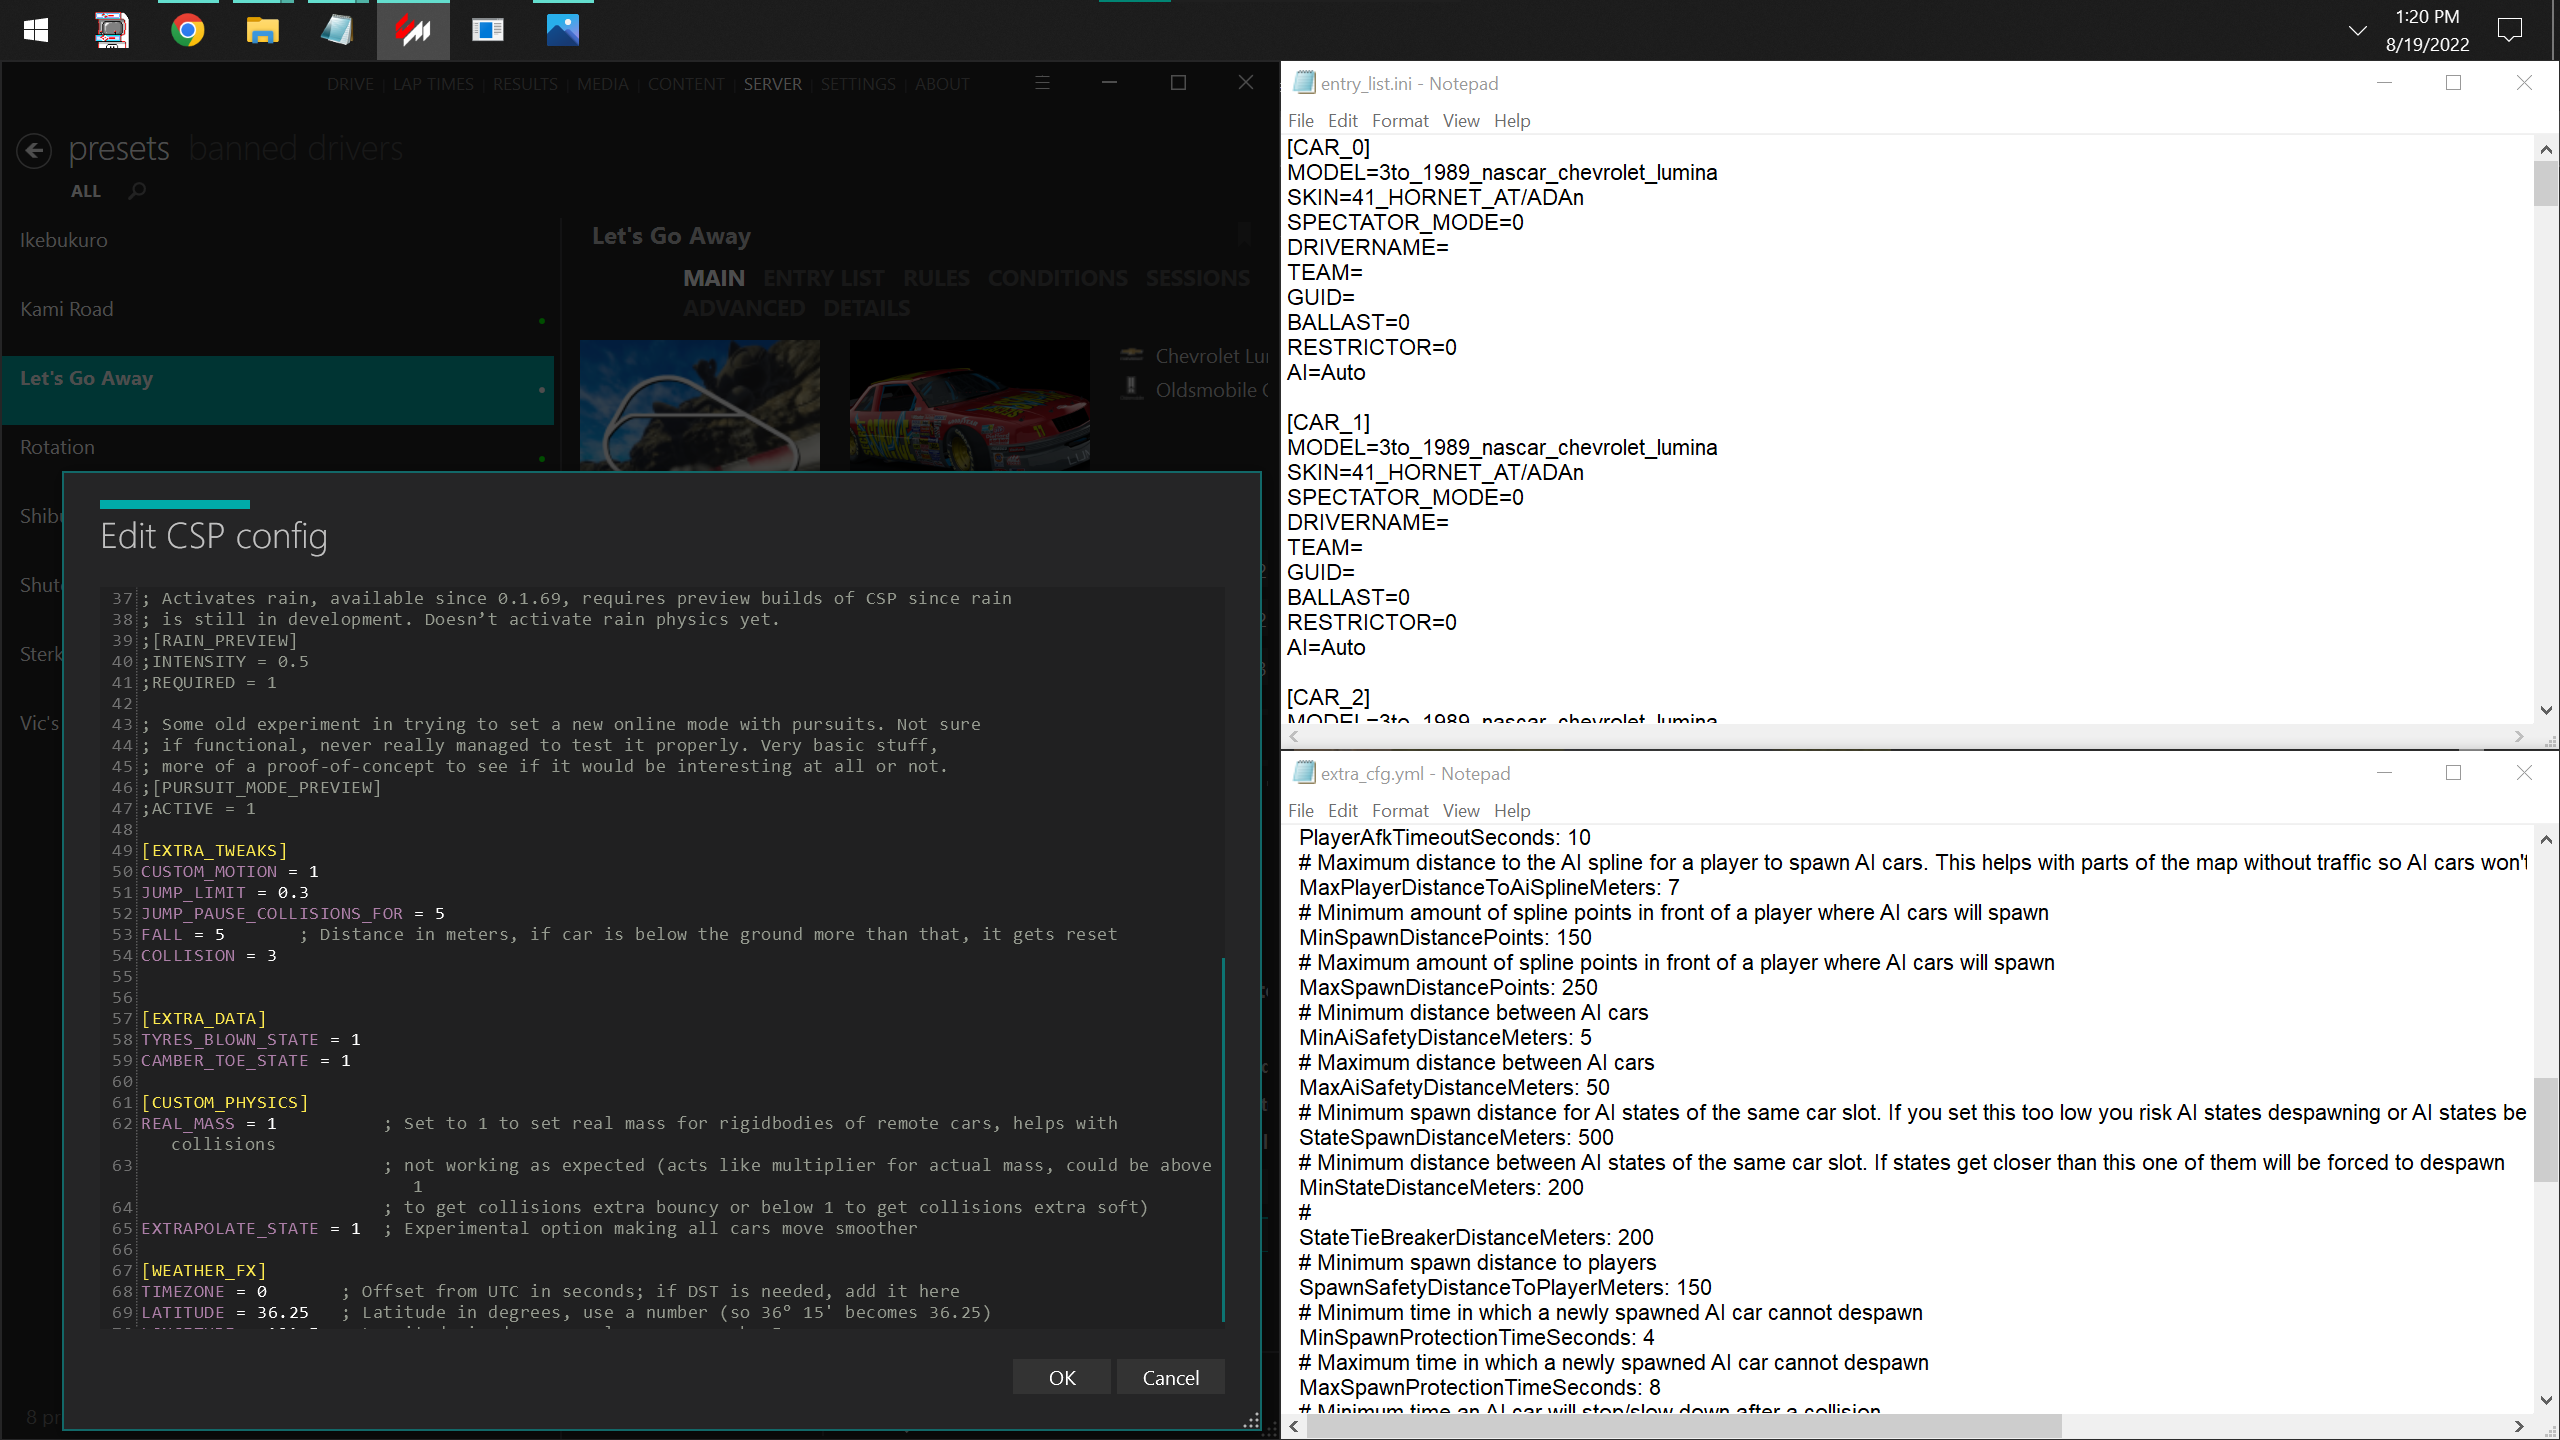This screenshot has width=2560, height=1440.
Task: Click the Content Manager taskbar icon
Action: (412, 30)
